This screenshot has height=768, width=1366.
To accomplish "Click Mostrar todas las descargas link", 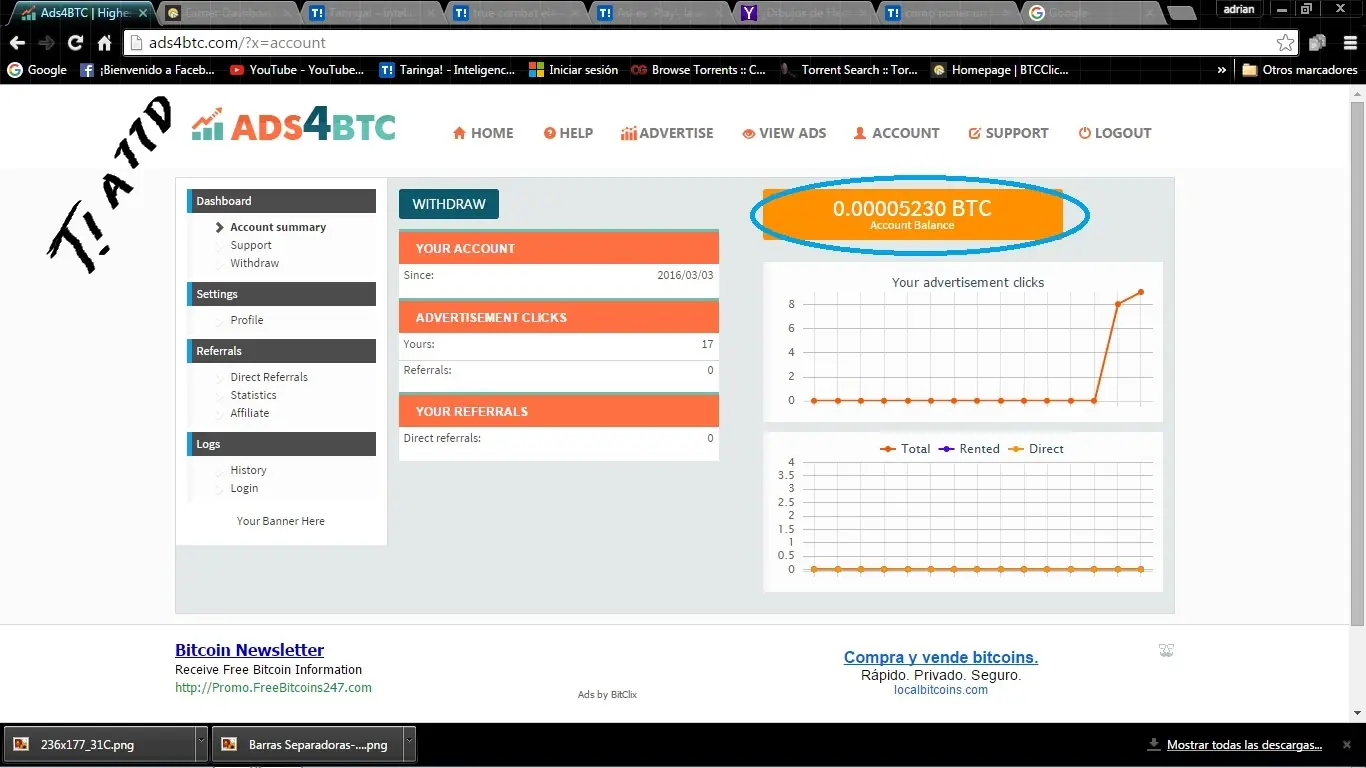I will pos(1244,745).
